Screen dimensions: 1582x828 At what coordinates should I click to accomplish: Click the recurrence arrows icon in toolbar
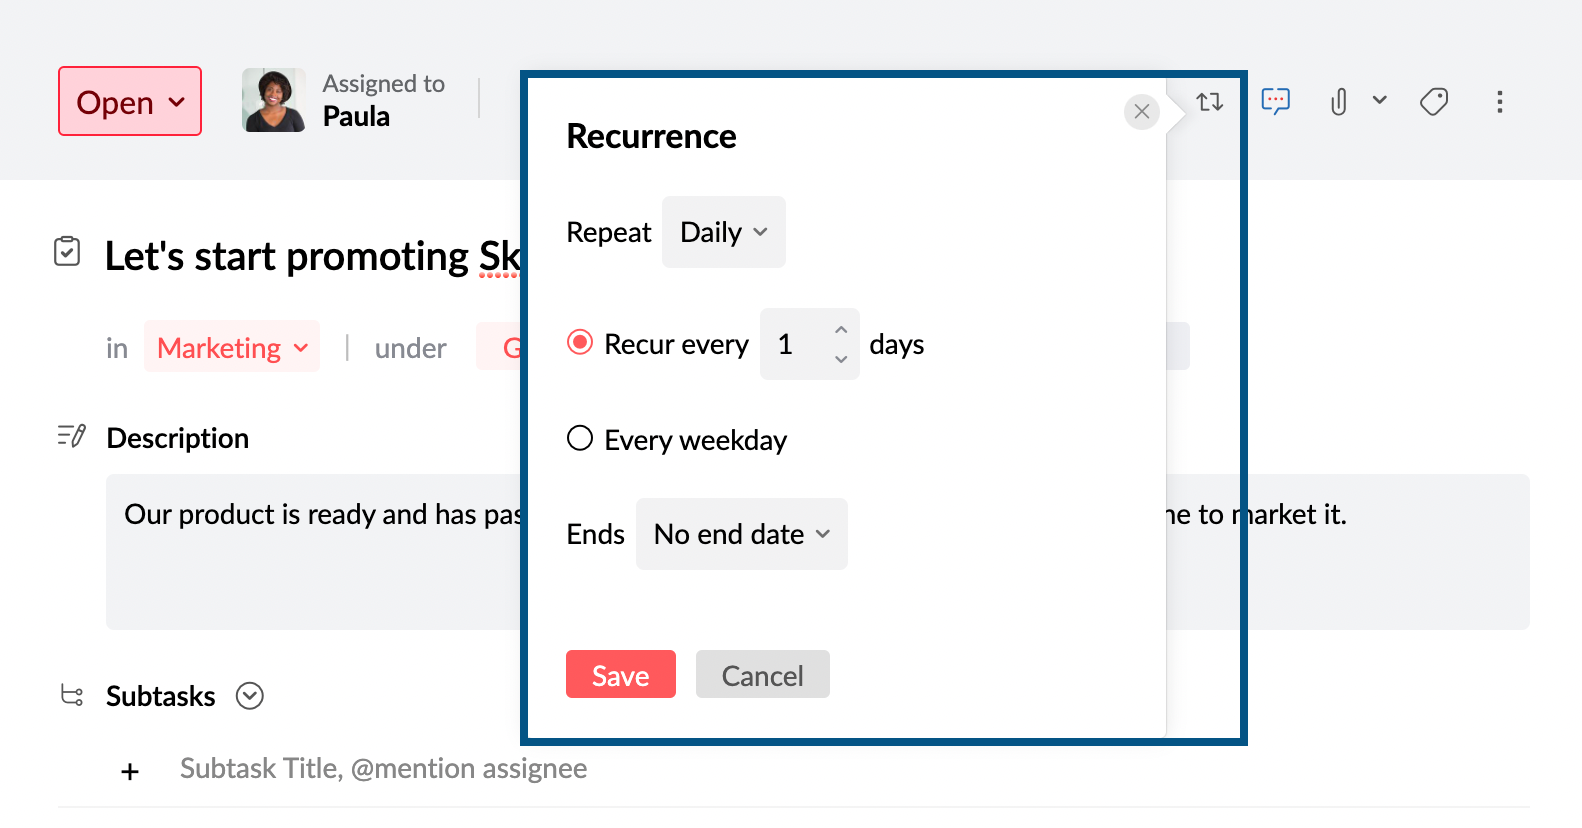[1209, 102]
